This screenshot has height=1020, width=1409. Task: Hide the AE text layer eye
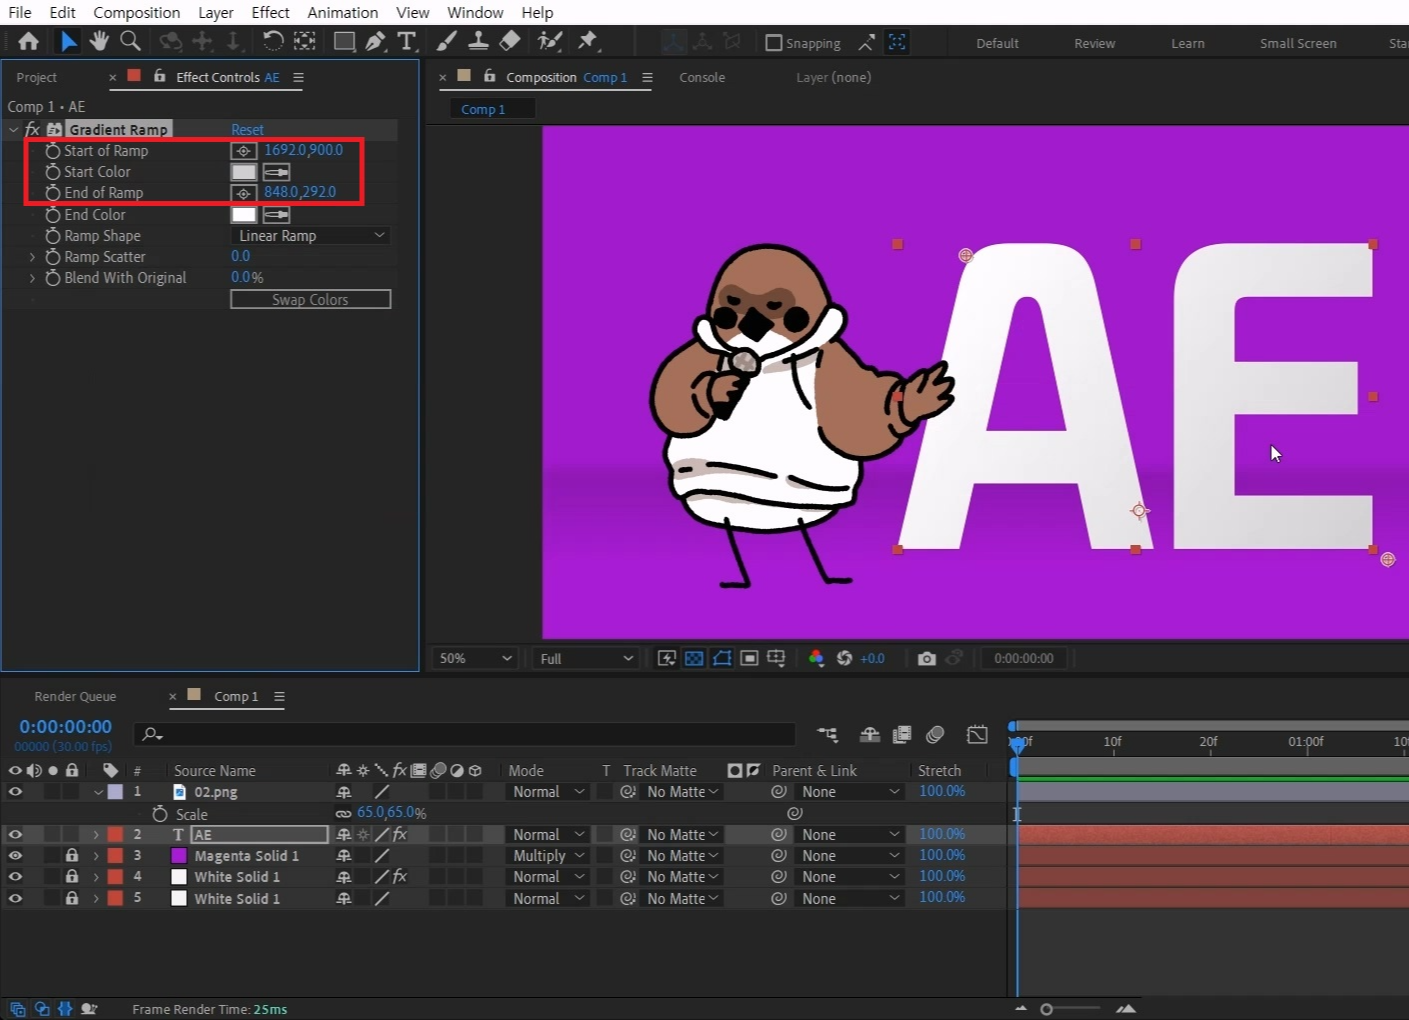[x=15, y=834]
